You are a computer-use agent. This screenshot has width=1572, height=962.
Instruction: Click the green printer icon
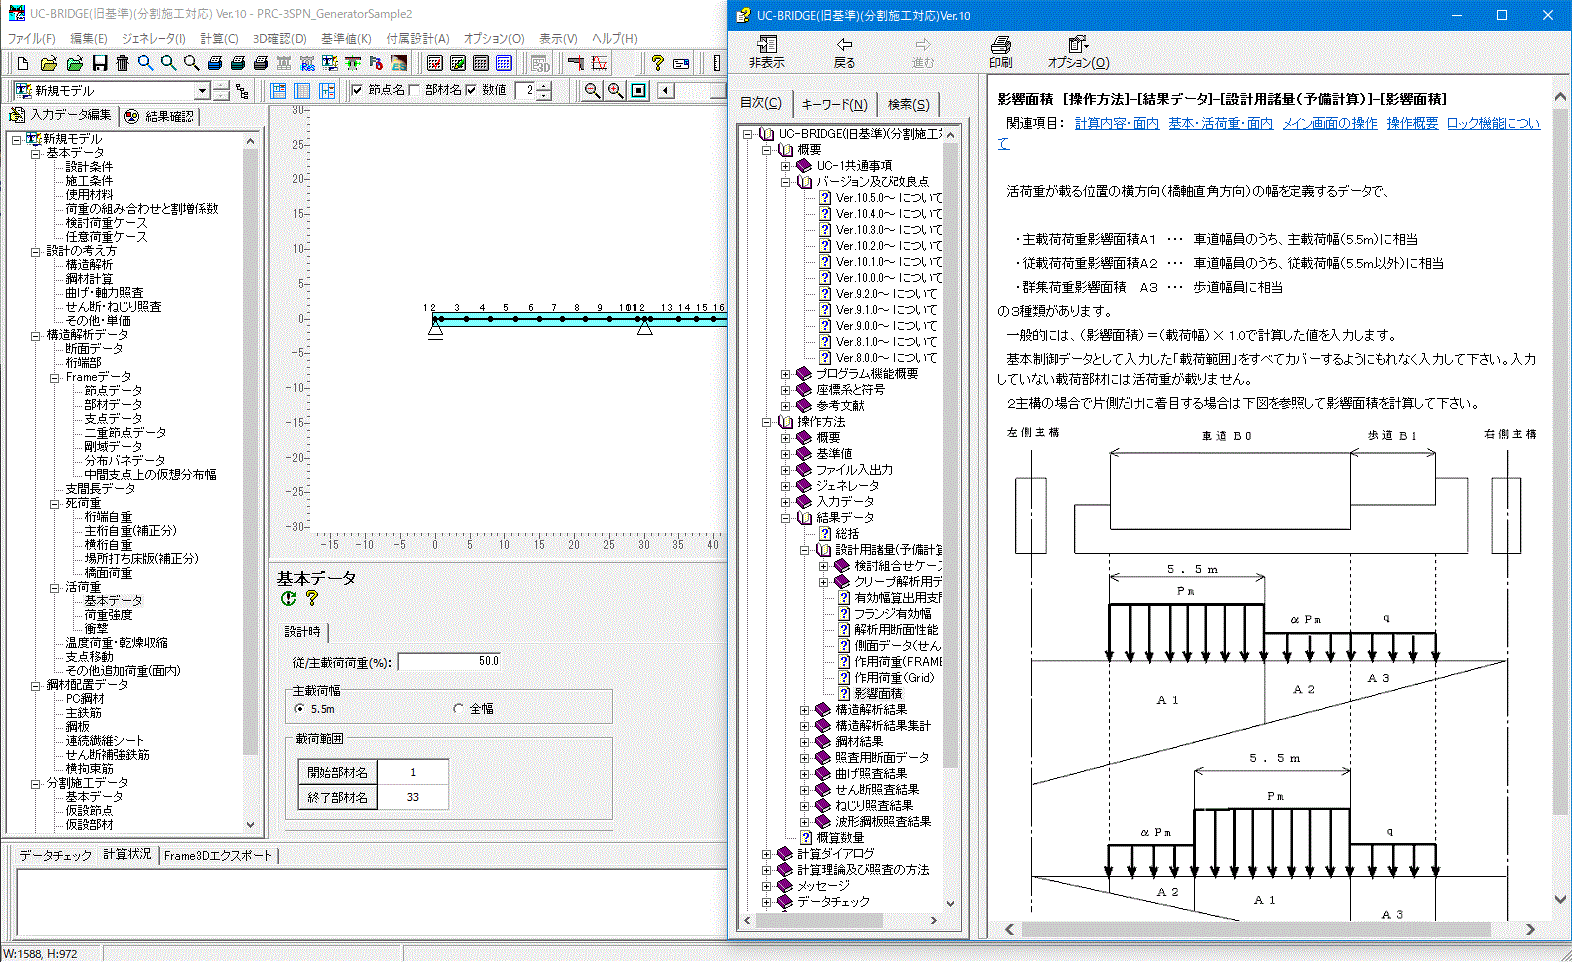point(237,63)
